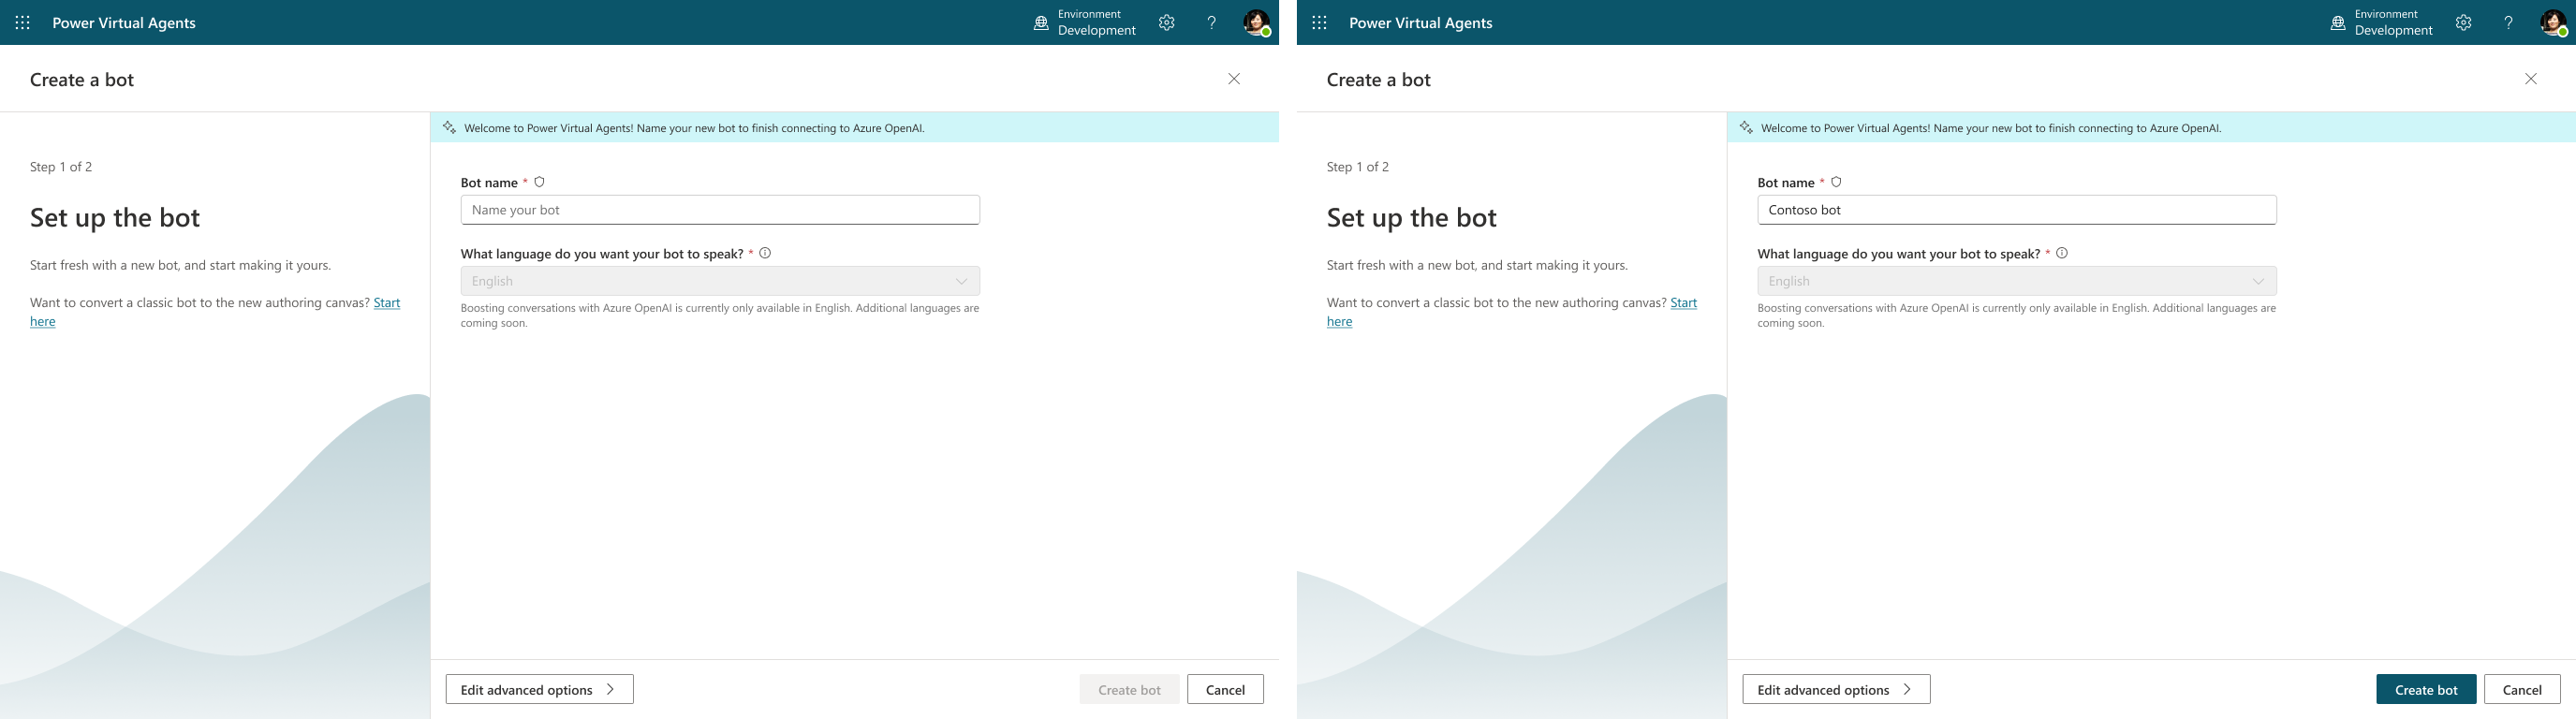Open the user avatar menu in right window

click(x=2553, y=23)
